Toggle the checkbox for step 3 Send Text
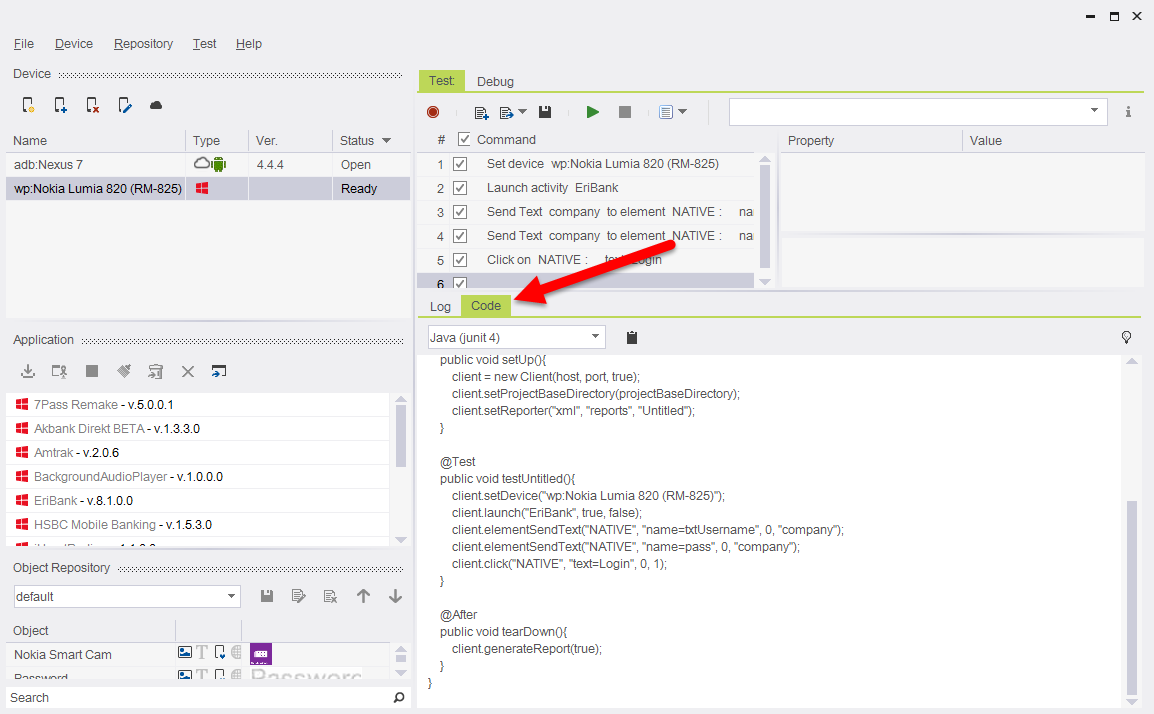 pos(460,212)
